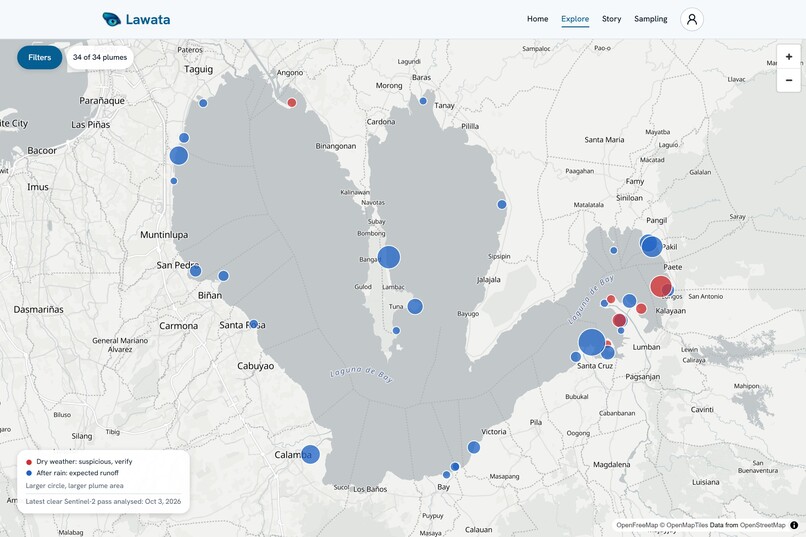Click 'Larger circle, larger plume area' note

pos(75,486)
